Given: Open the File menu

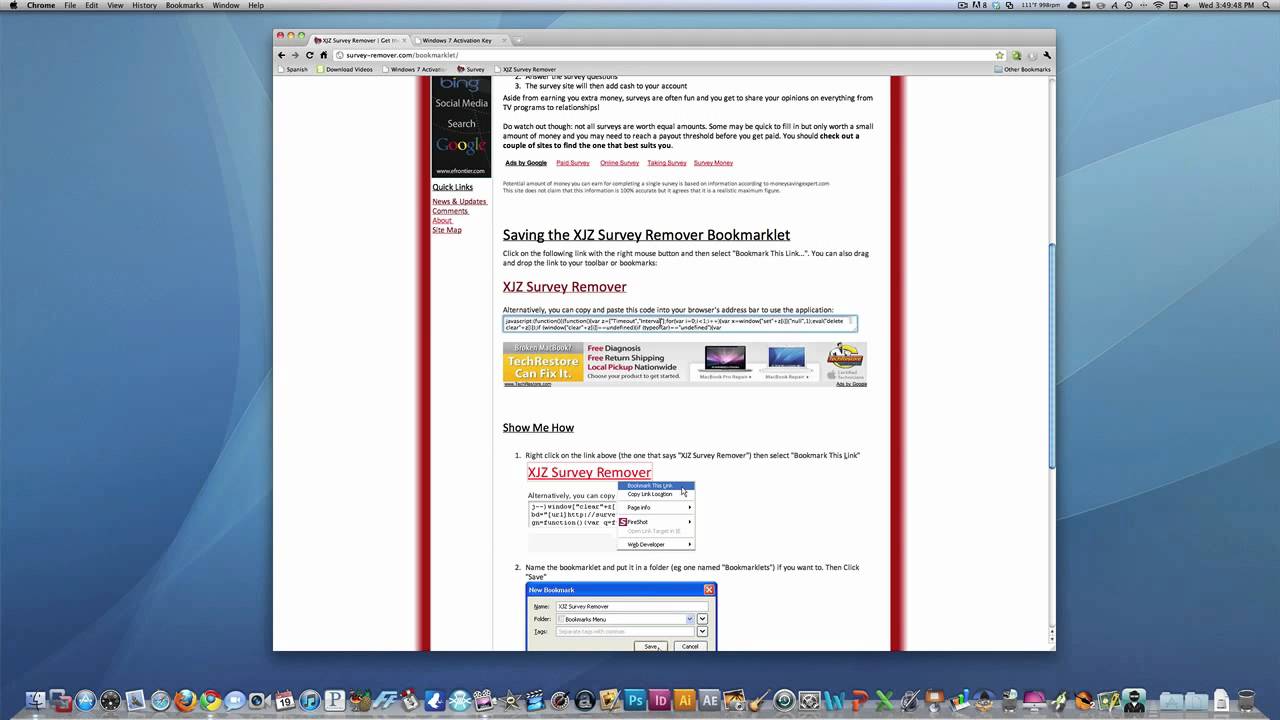Looking at the screenshot, I should 70,5.
